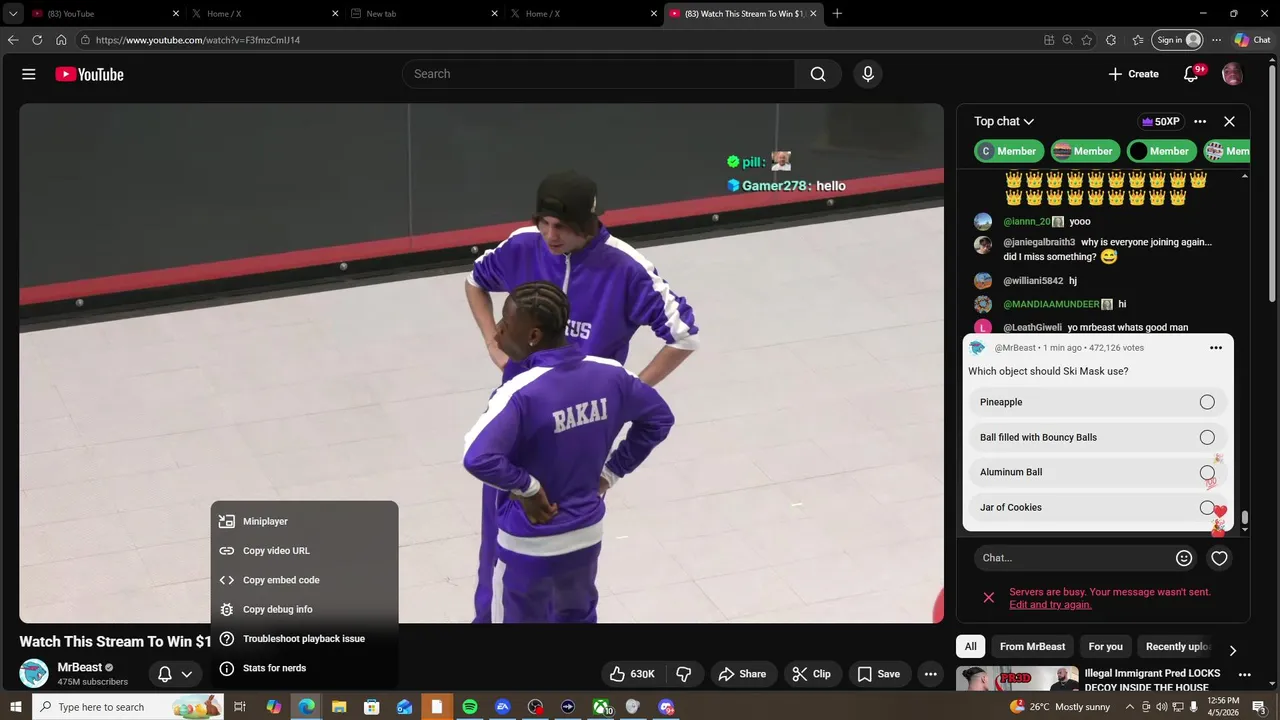Click the Share button

coord(742,674)
